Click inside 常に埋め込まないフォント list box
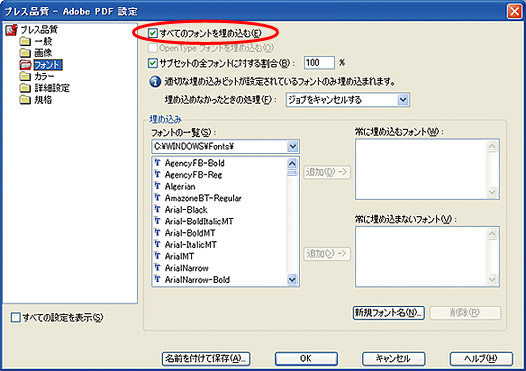The height and width of the screenshot is (371, 526). click(427, 257)
